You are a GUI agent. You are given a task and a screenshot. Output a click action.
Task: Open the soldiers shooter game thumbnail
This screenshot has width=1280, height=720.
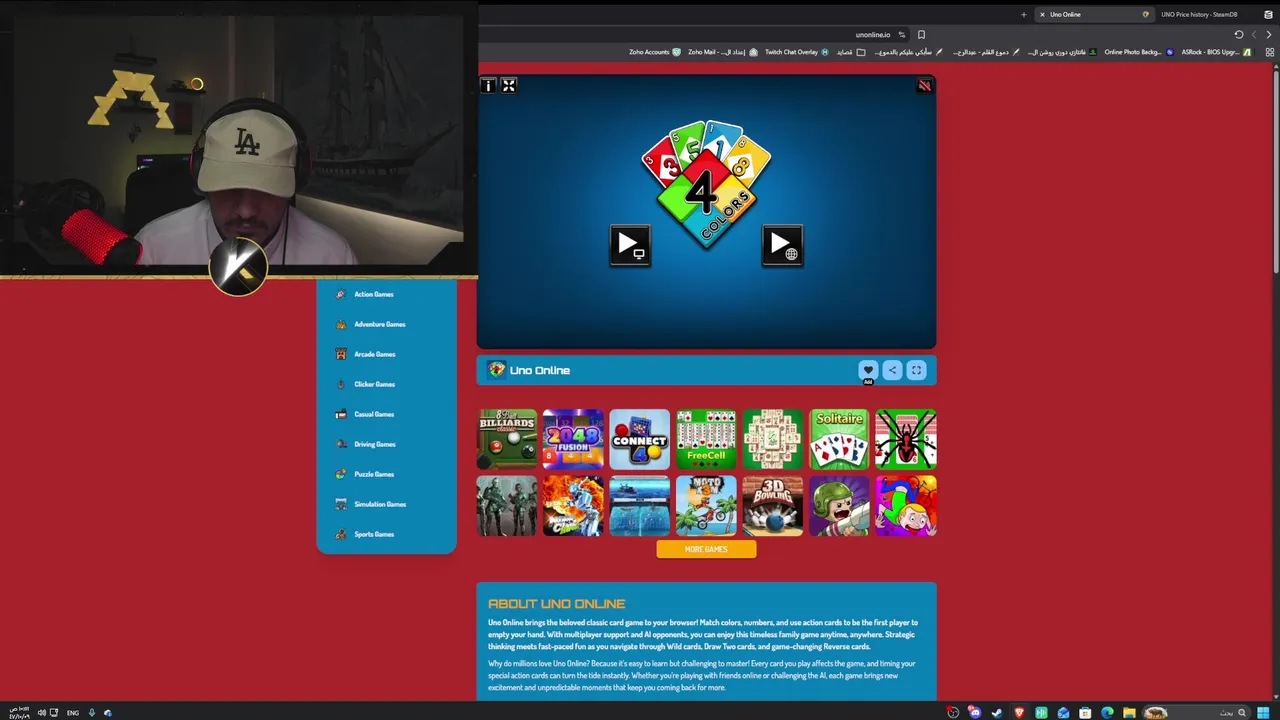coord(507,505)
